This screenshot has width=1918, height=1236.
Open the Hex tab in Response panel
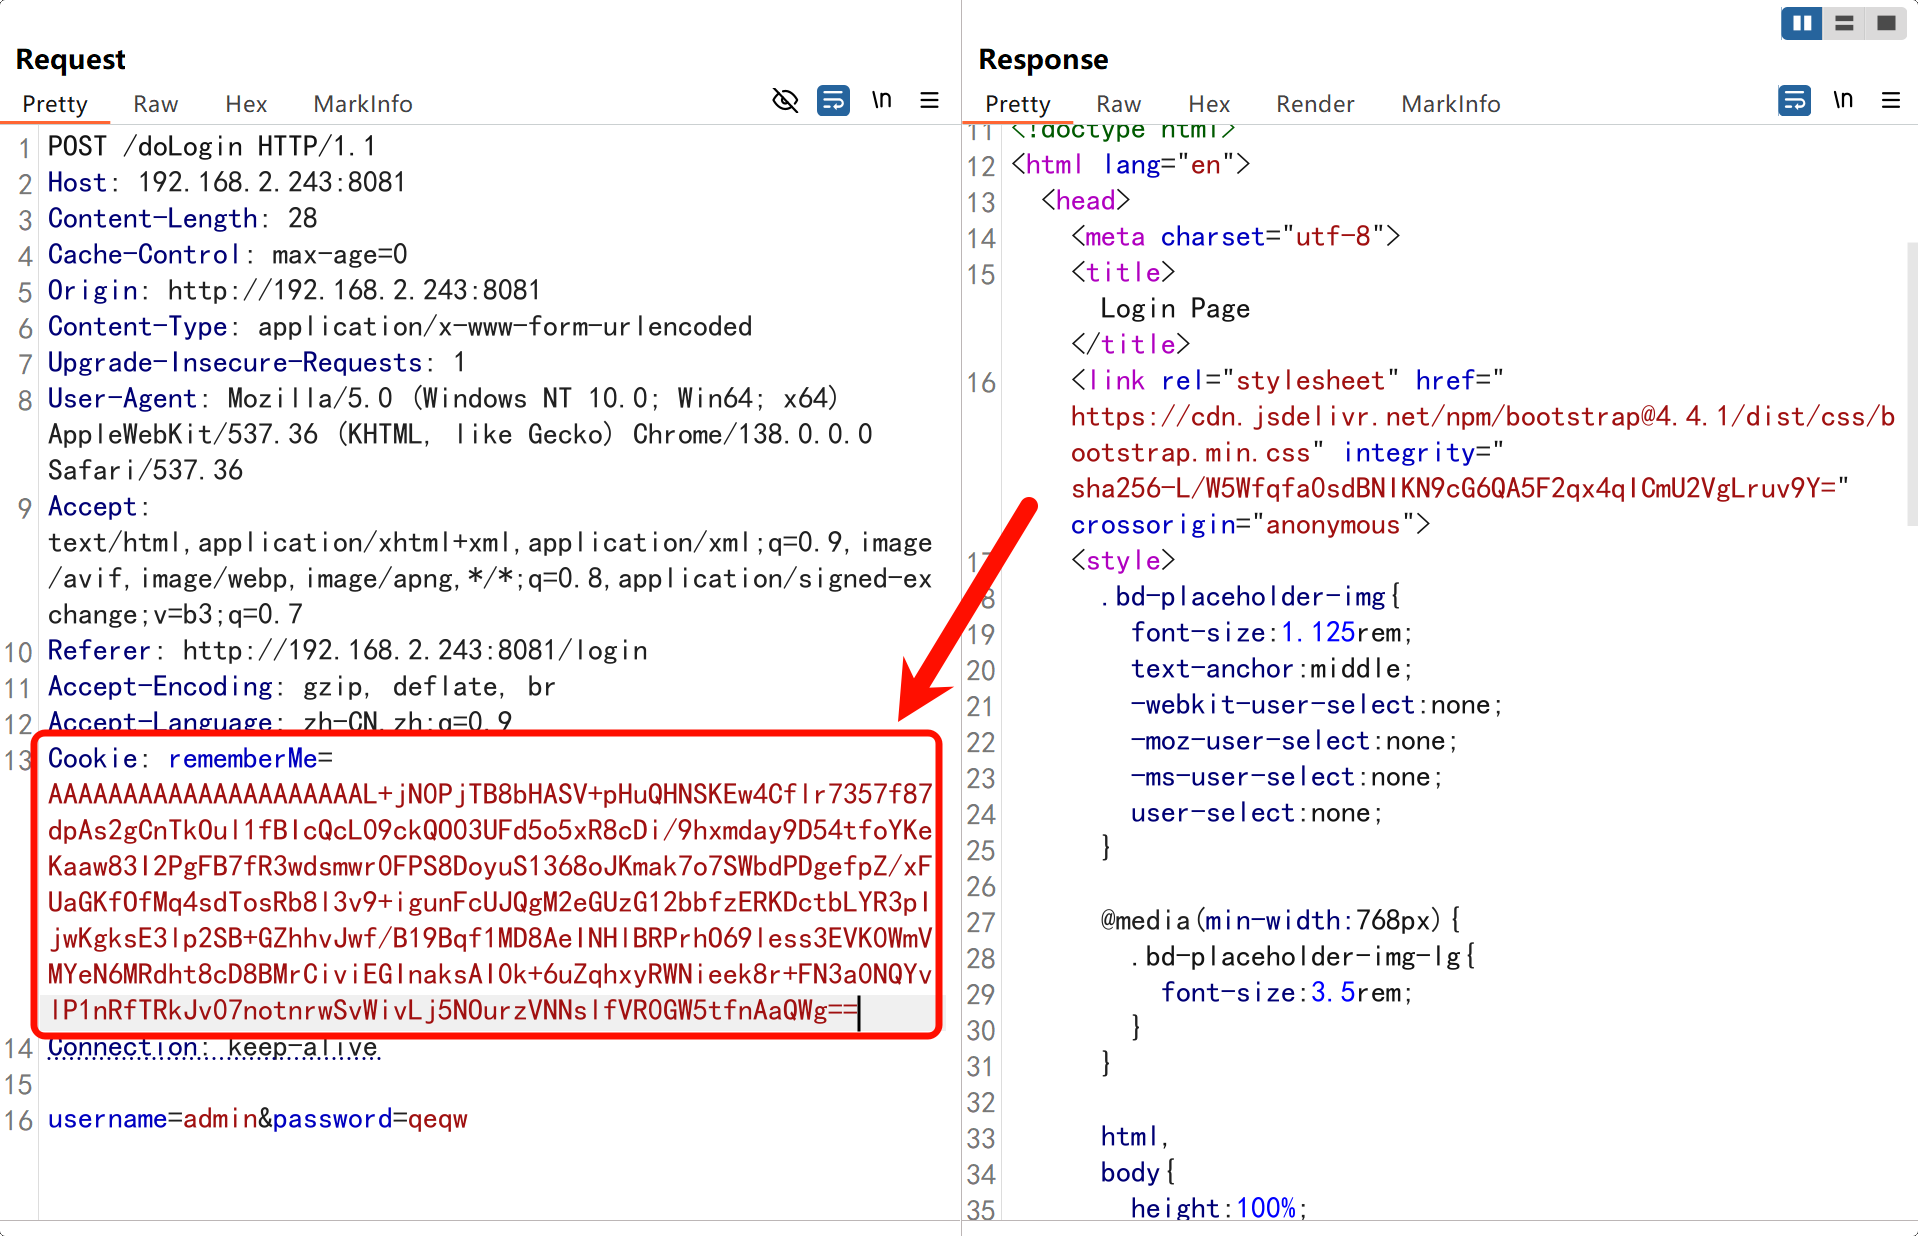point(1208,104)
